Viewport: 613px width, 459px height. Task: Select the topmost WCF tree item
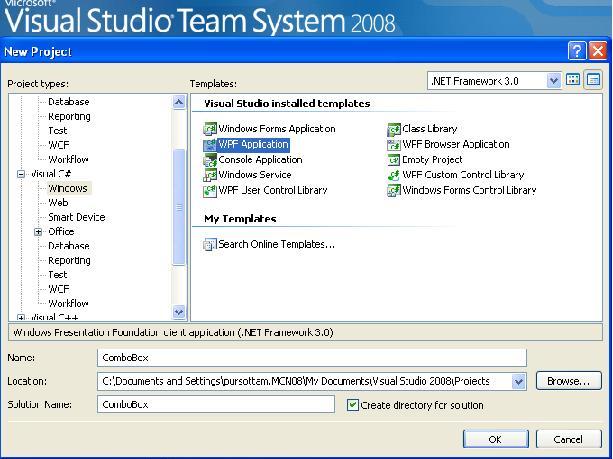tap(59, 145)
